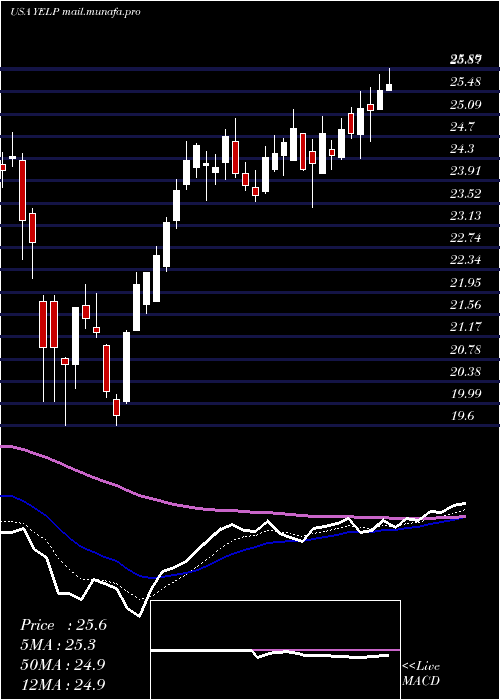
Task: Click the '<<Live MACD' label
Action: (421, 674)
